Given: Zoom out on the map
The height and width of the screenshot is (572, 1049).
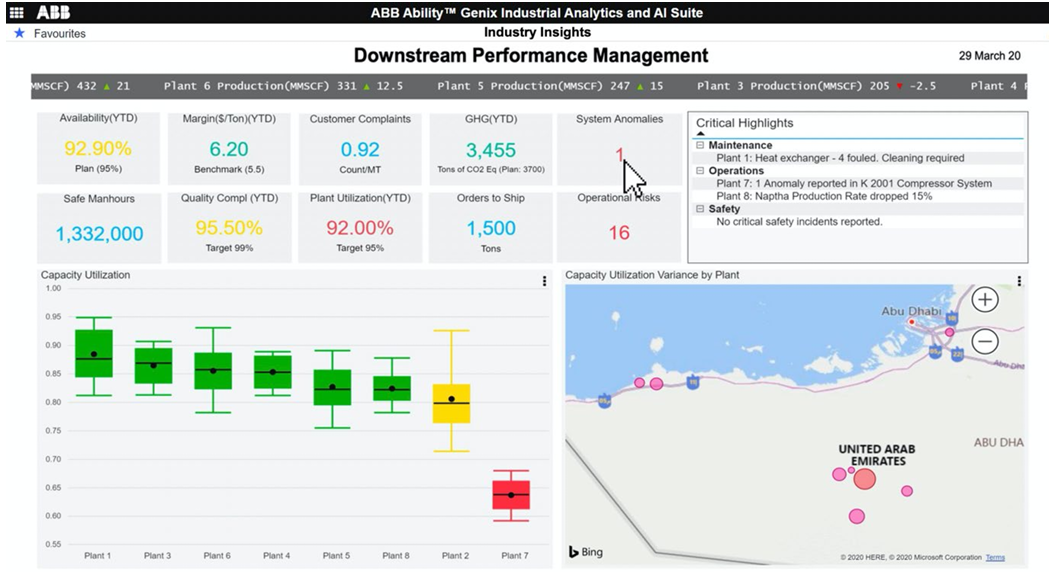Looking at the screenshot, I should [985, 342].
